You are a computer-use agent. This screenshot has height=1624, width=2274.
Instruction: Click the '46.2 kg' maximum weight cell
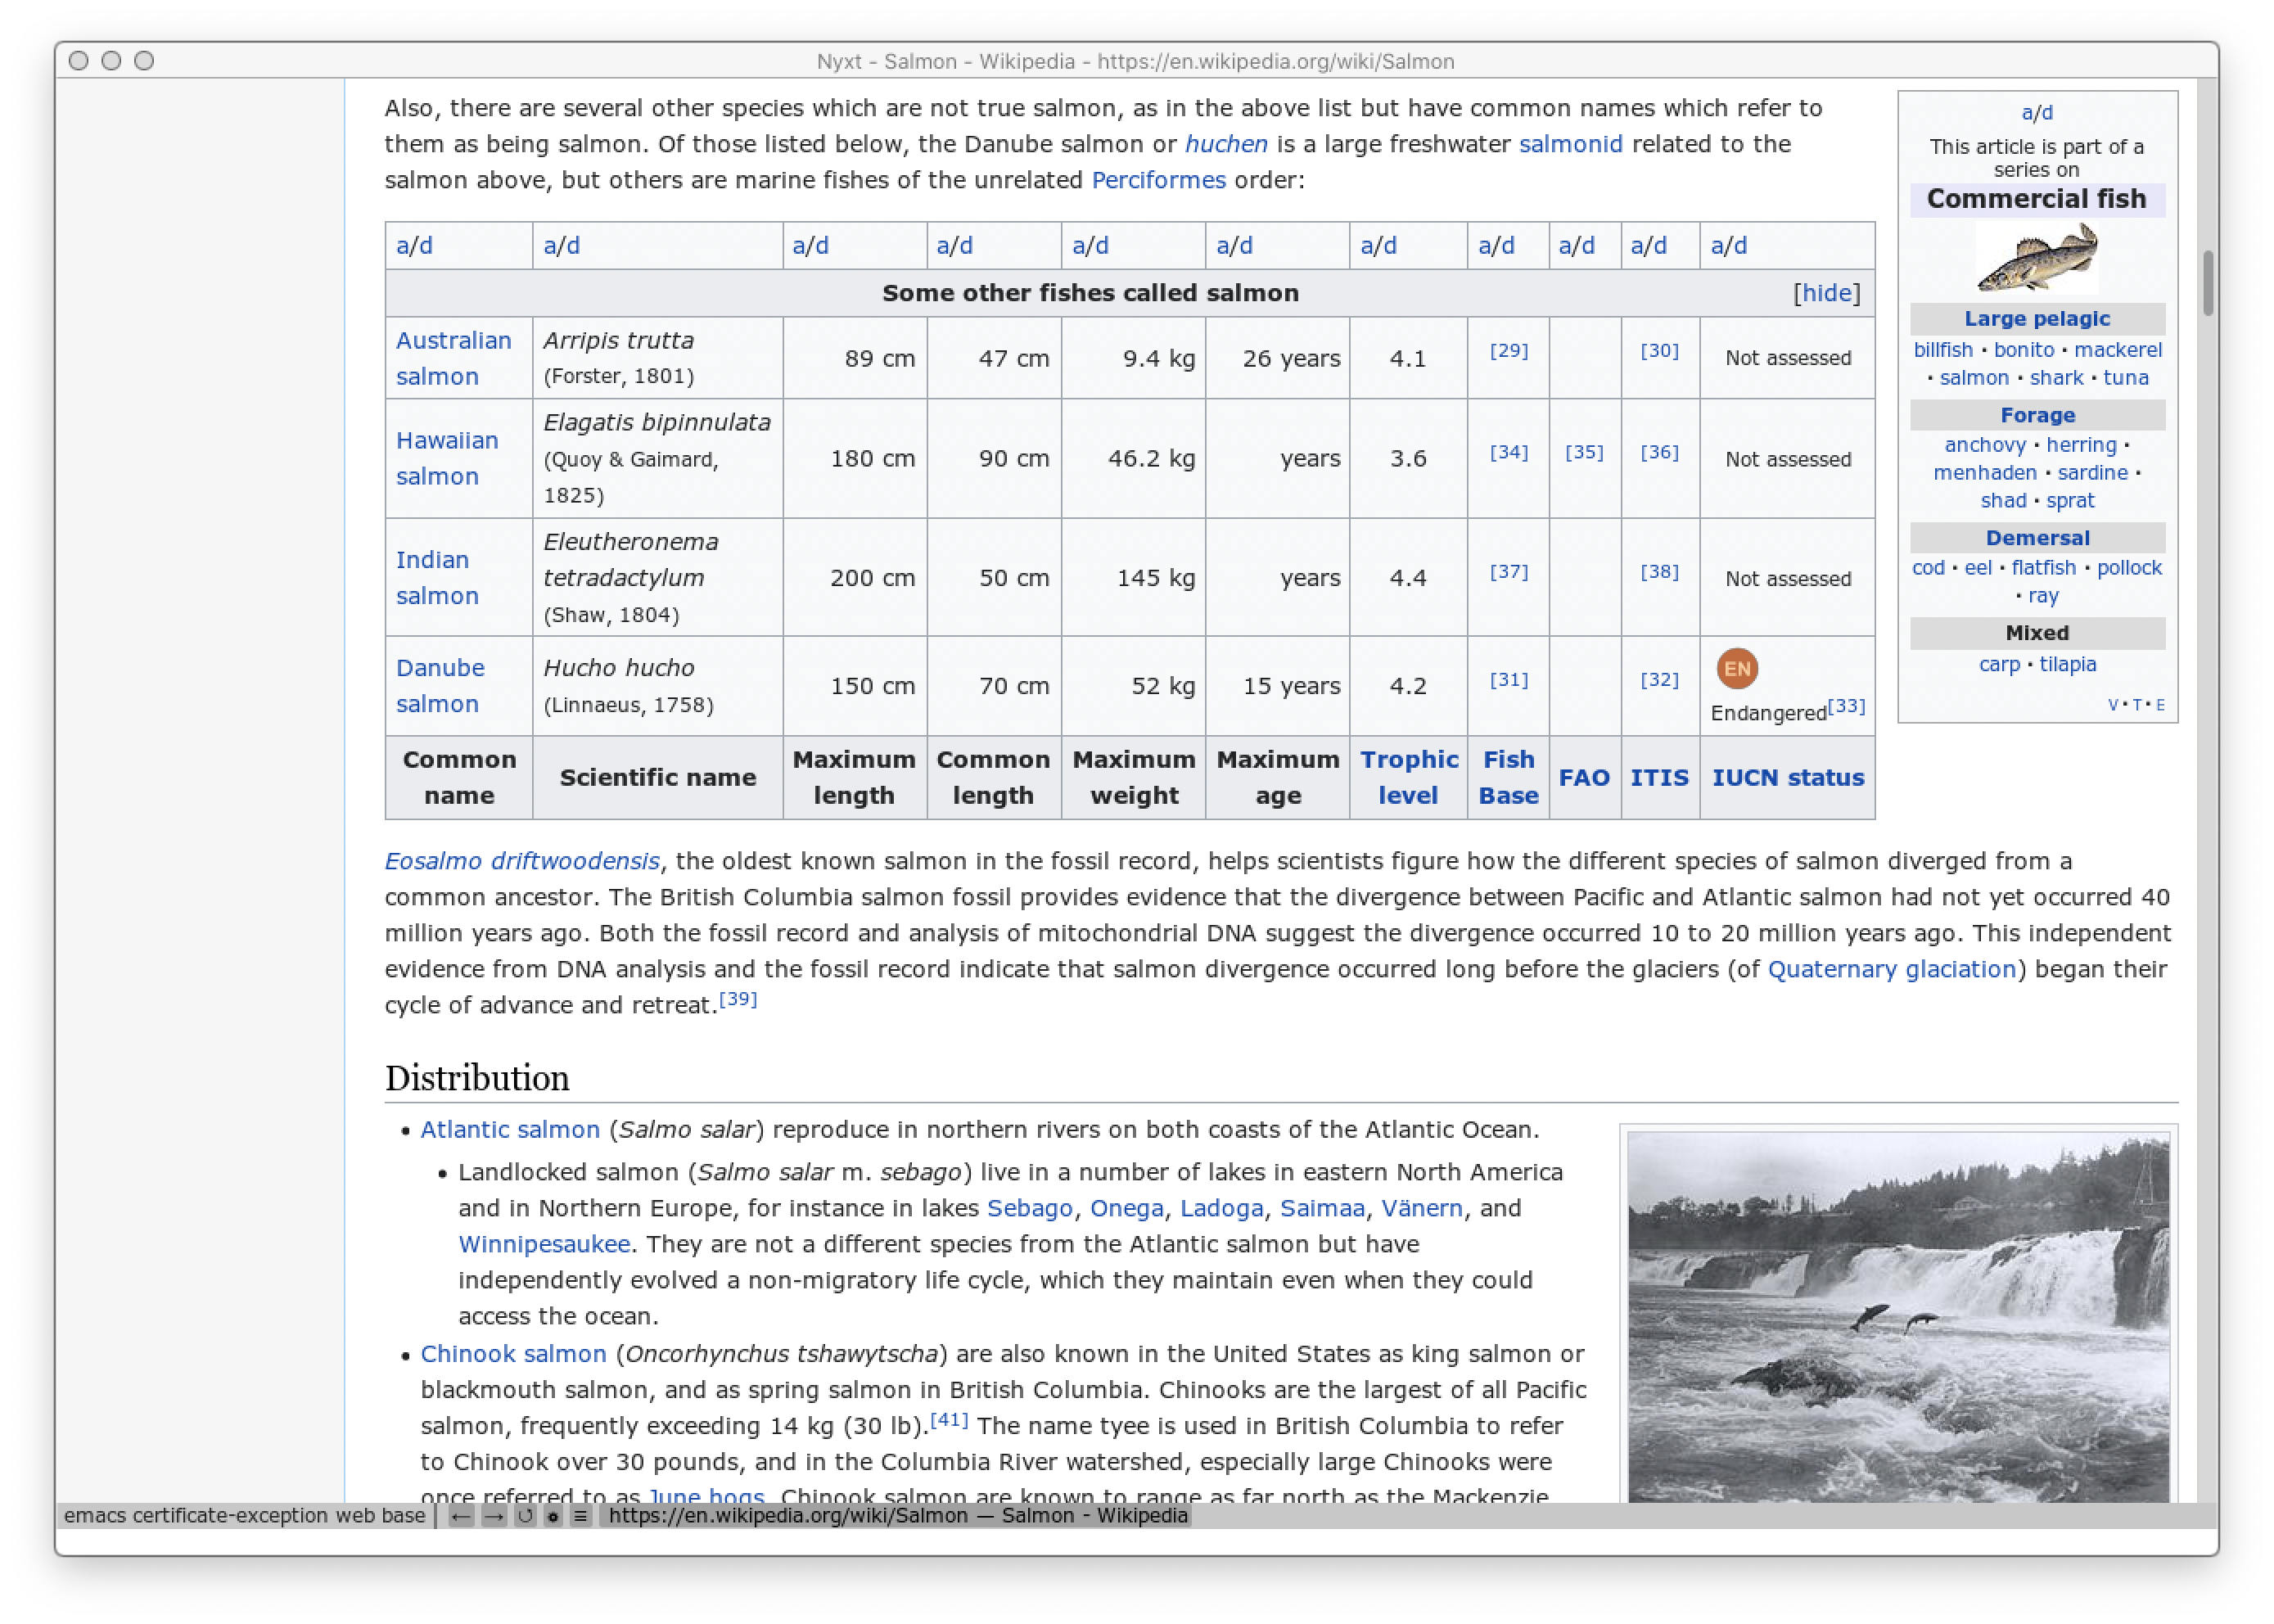pos(1133,458)
